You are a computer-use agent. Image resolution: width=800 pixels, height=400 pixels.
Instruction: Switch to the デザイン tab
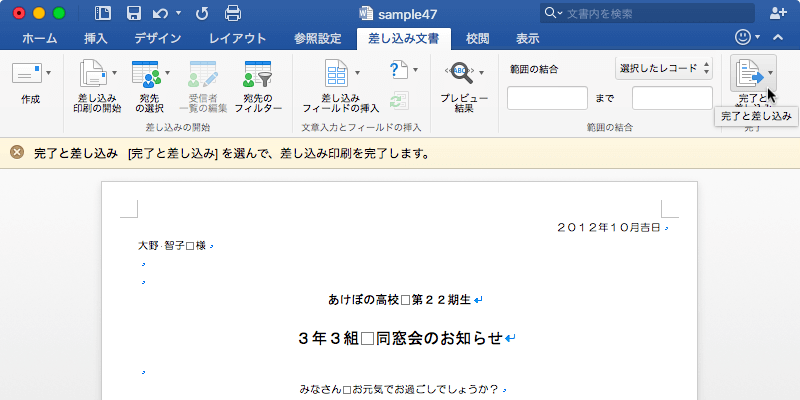pos(158,39)
